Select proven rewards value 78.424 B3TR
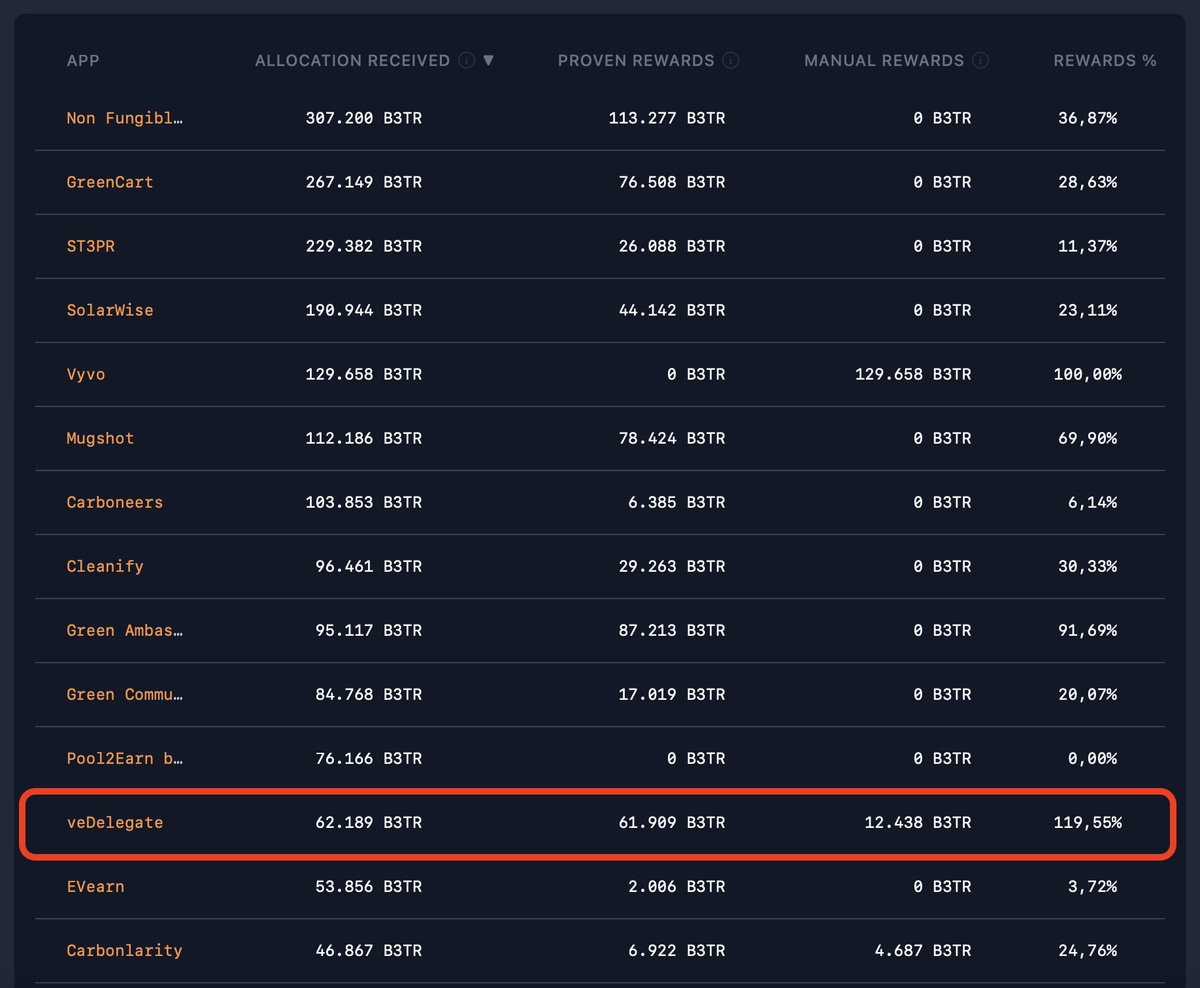Screen dimensions: 1200x988 (672, 438)
